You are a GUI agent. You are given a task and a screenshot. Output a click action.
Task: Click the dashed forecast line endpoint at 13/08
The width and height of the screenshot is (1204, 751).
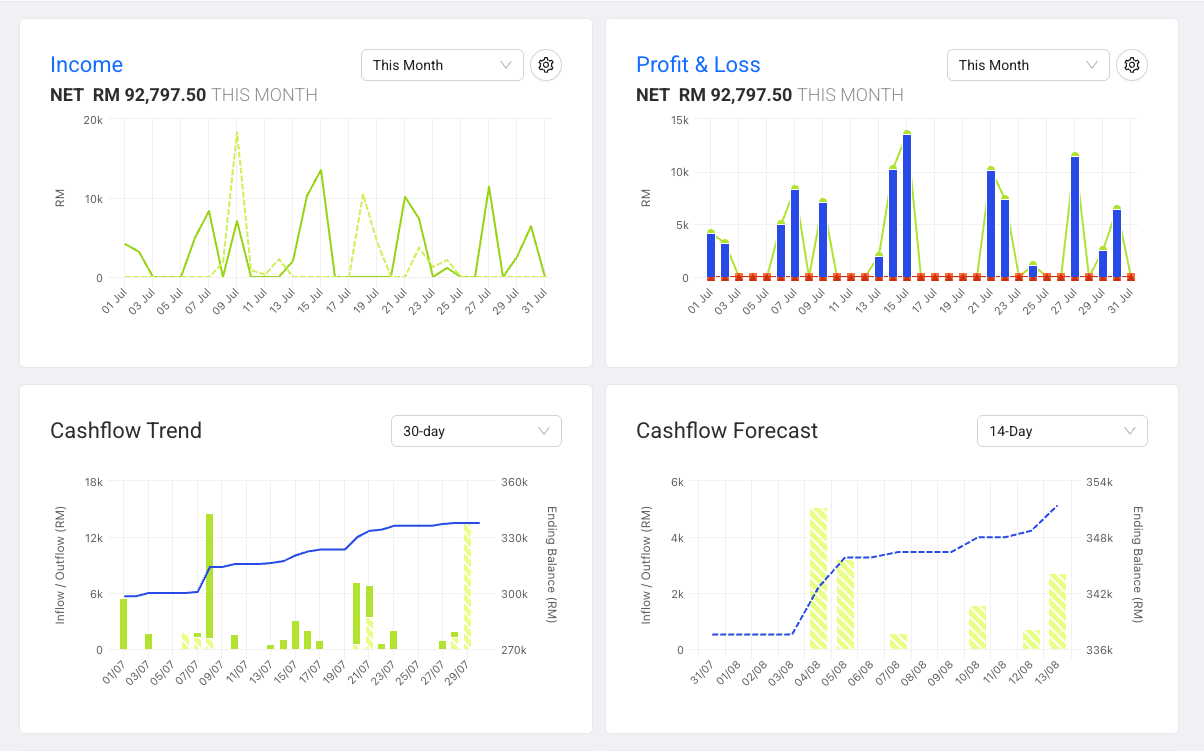[x=1058, y=506]
